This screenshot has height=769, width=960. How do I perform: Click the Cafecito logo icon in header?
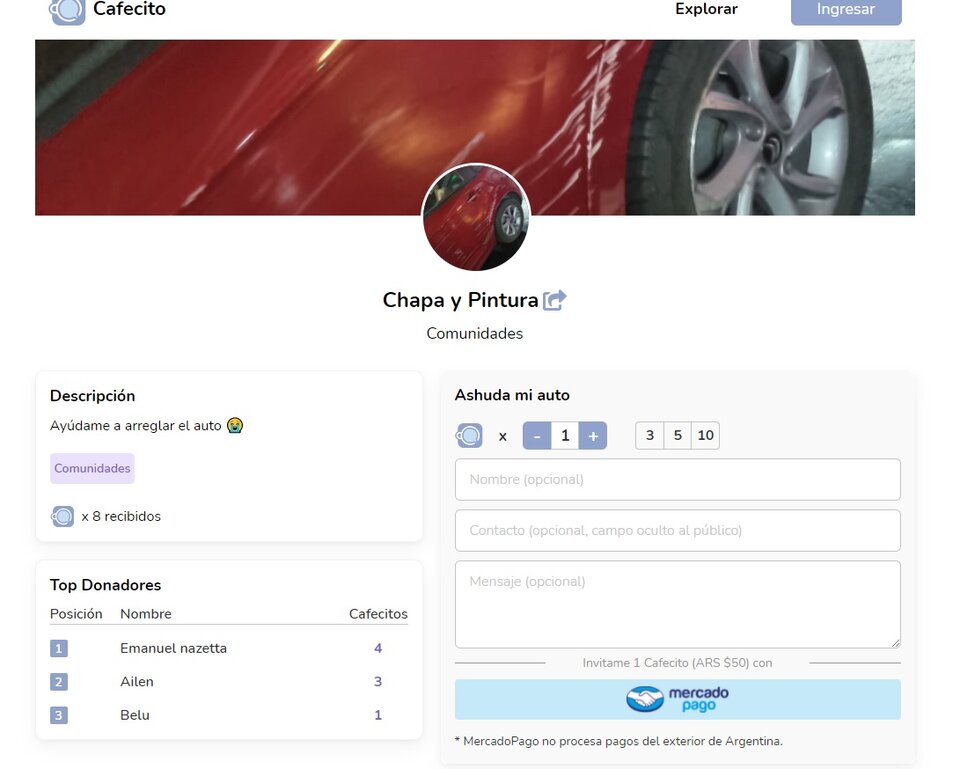point(67,10)
